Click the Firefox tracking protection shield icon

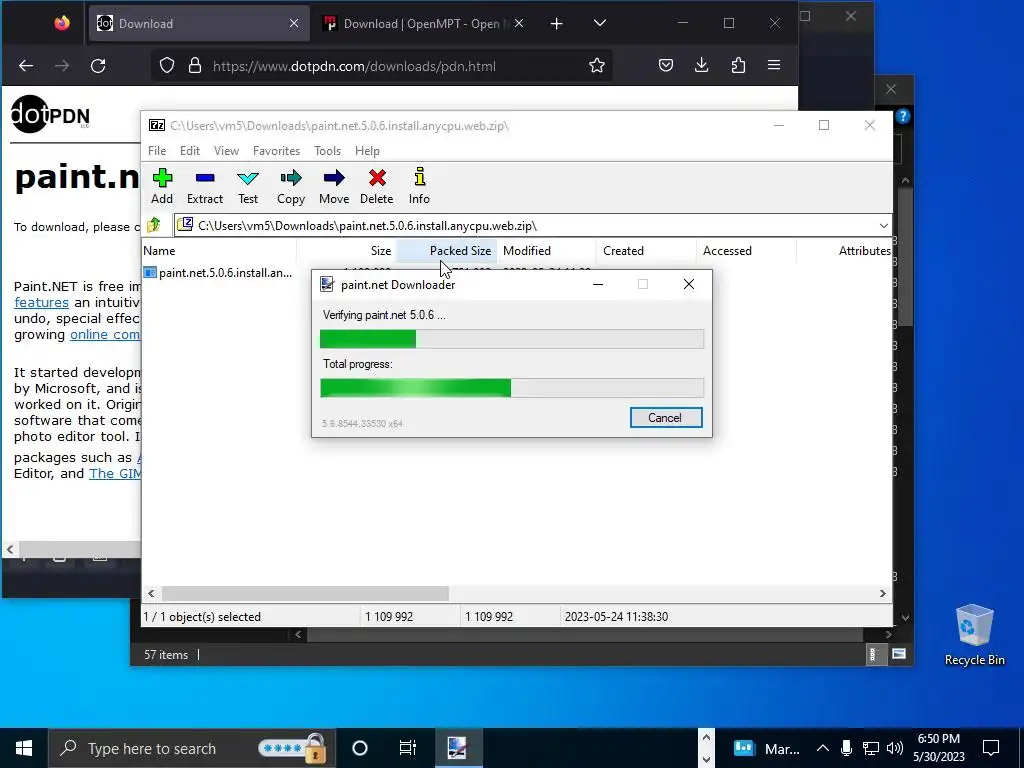[167, 65]
